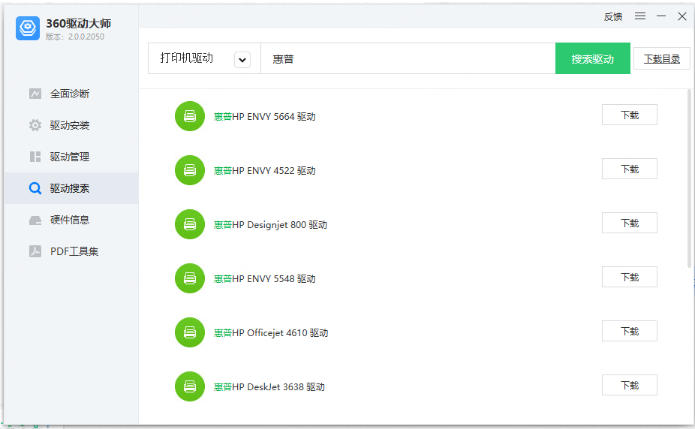
Task: Click the results list vertical scrollbar
Action: (689, 178)
